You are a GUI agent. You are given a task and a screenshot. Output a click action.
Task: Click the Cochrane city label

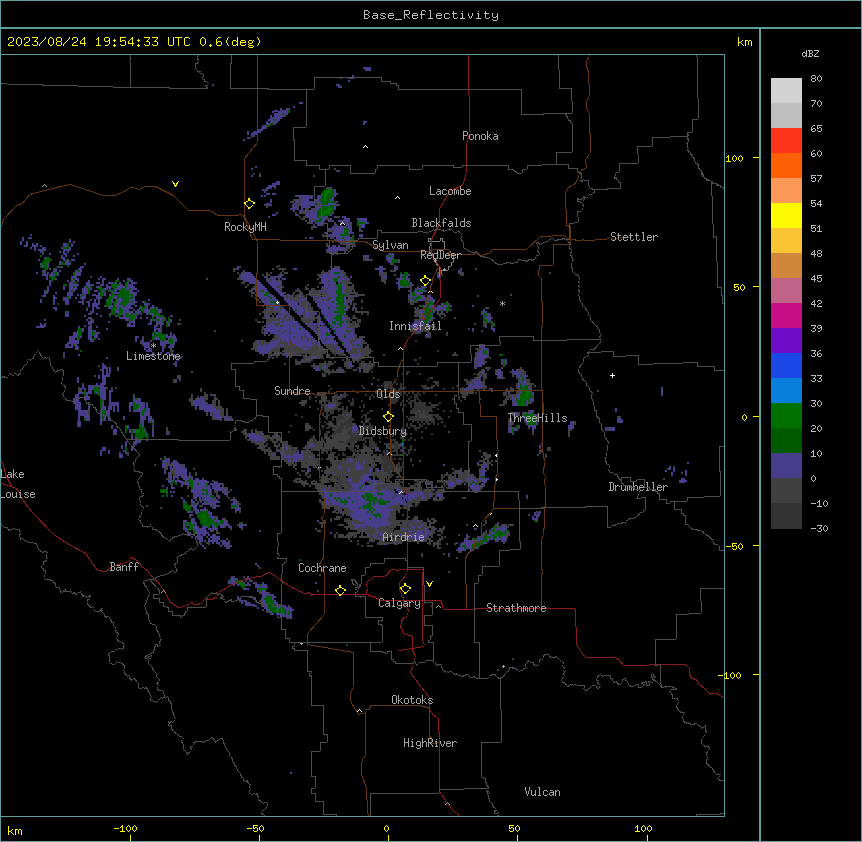322,568
